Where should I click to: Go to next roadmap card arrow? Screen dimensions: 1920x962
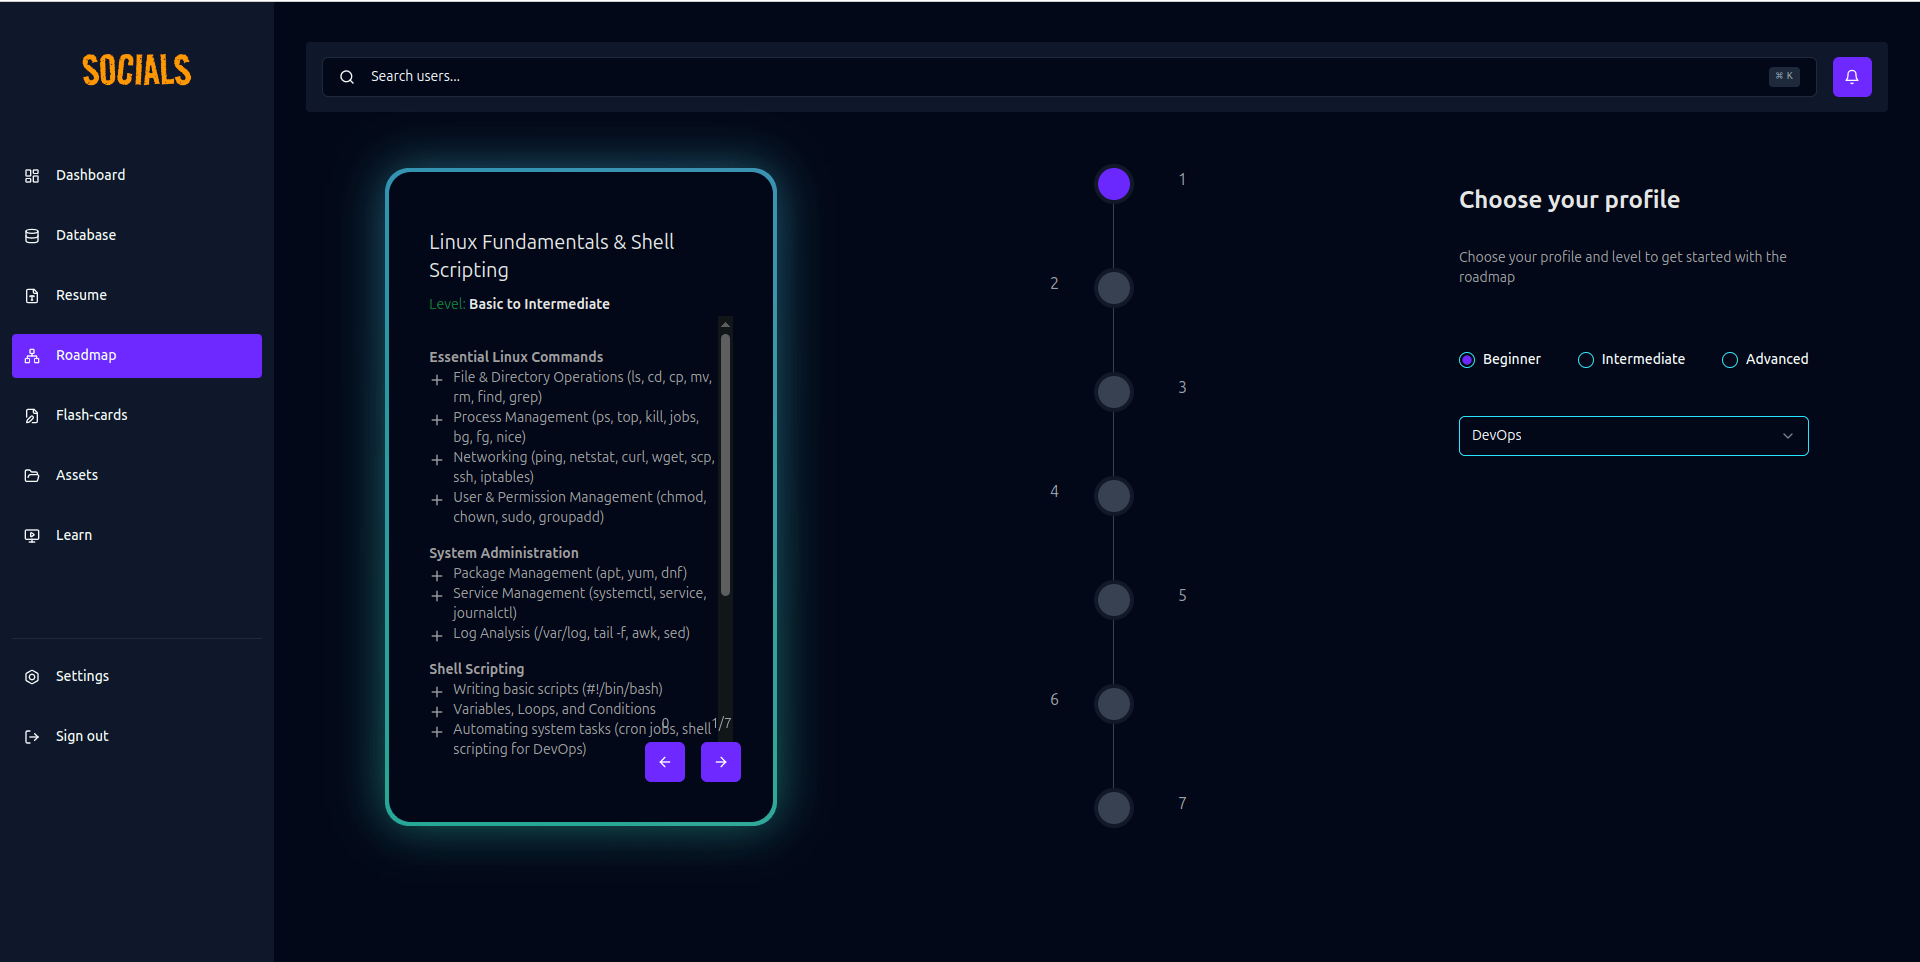tap(721, 762)
